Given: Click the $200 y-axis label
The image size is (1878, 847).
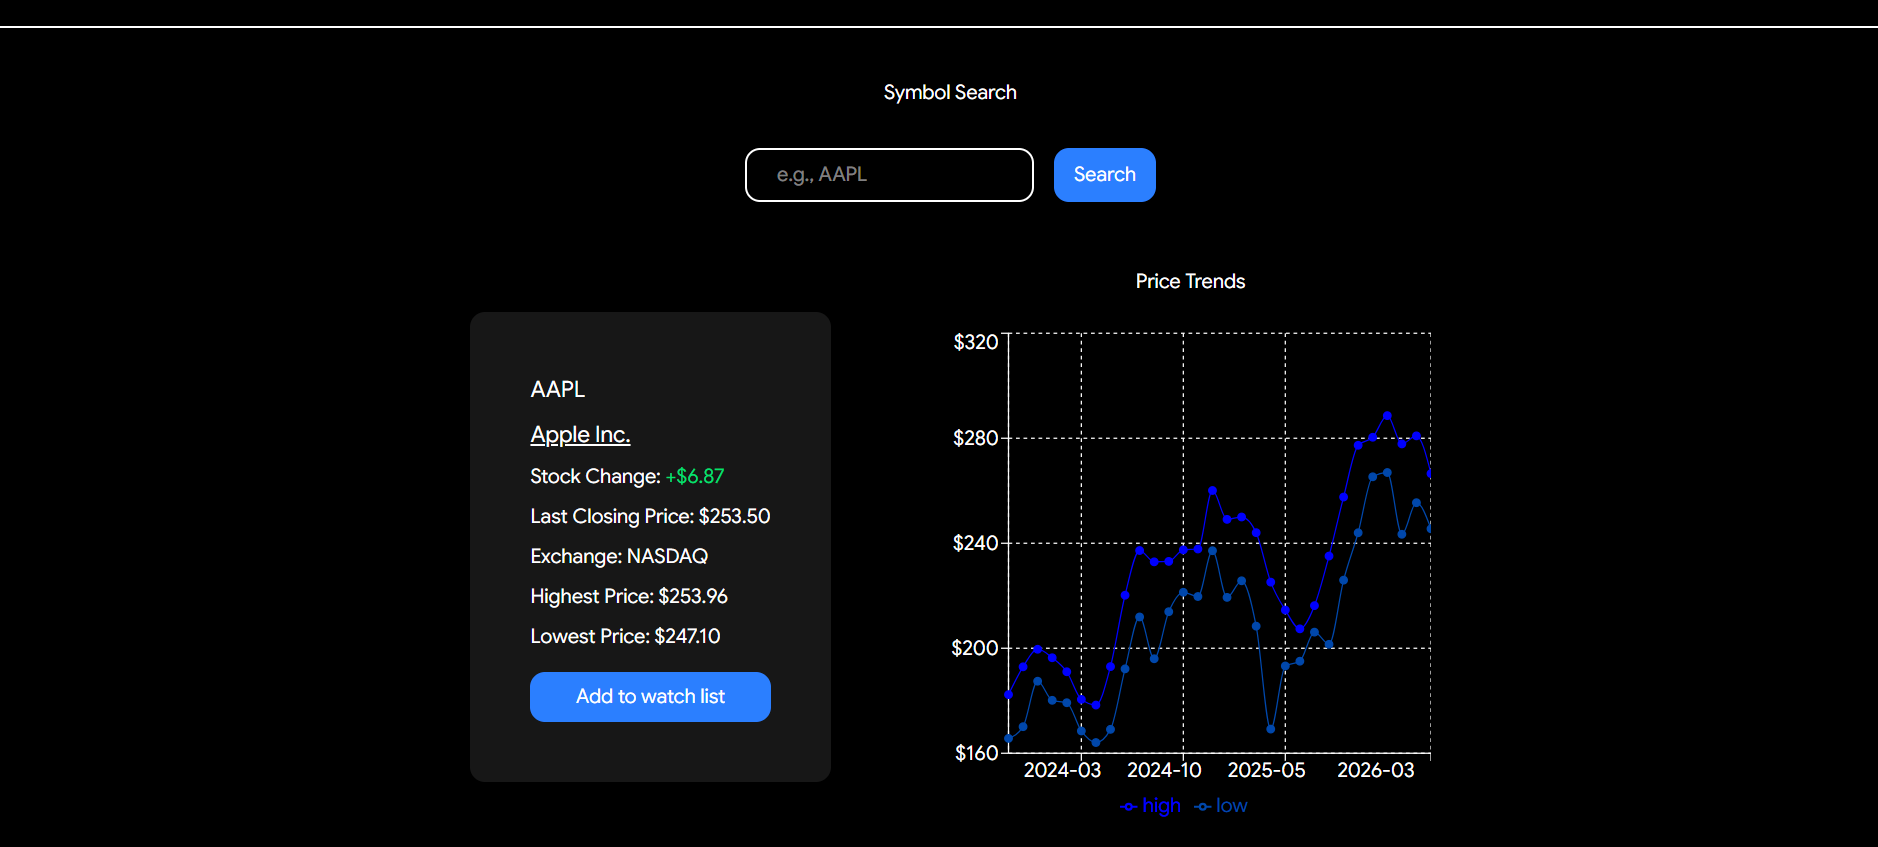Looking at the screenshot, I should point(975,648).
